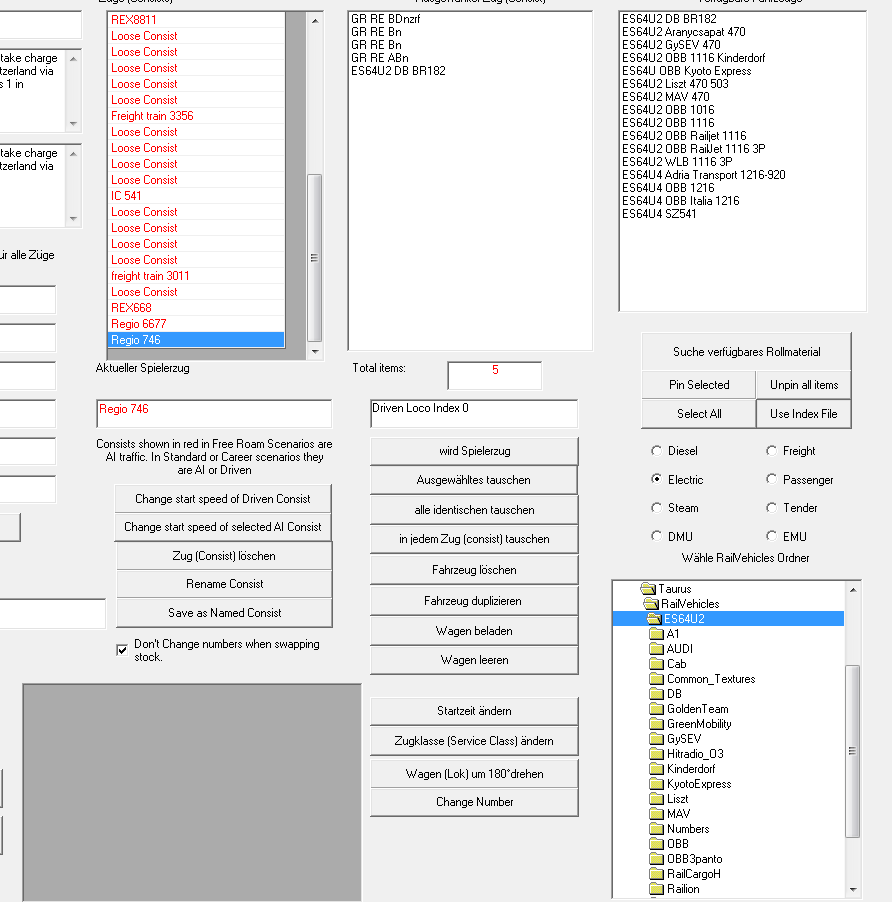The width and height of the screenshot is (892, 902).
Task: Click the Common_Textures folder icon
Action: (657, 679)
